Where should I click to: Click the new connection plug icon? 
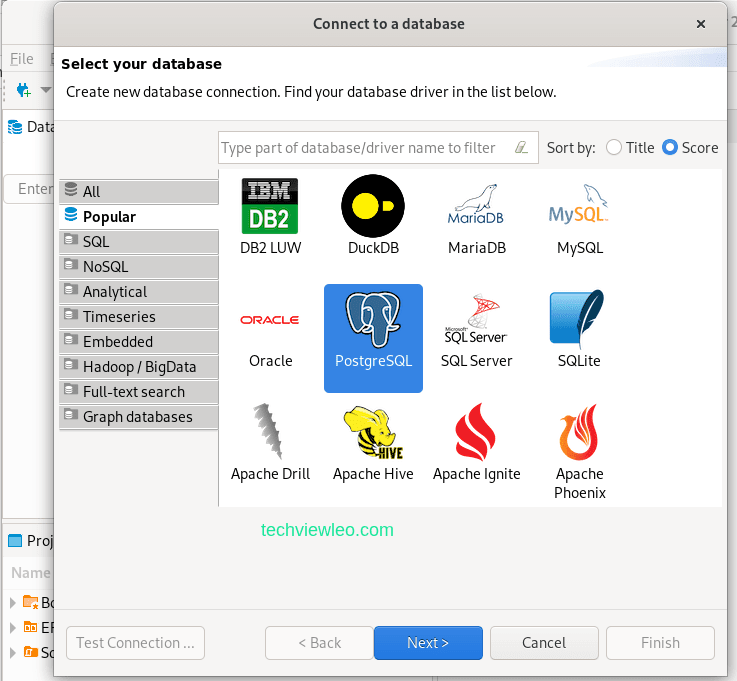[x=24, y=90]
